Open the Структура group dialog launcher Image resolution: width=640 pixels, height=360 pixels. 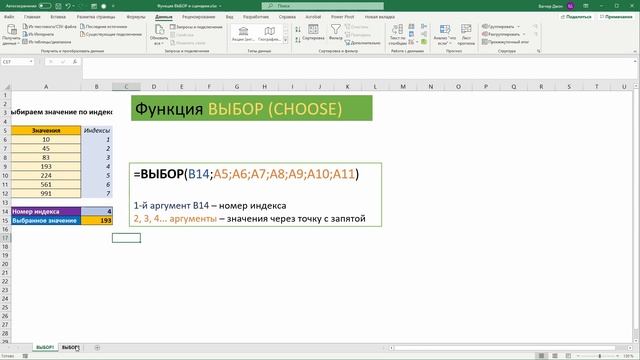[x=538, y=51]
